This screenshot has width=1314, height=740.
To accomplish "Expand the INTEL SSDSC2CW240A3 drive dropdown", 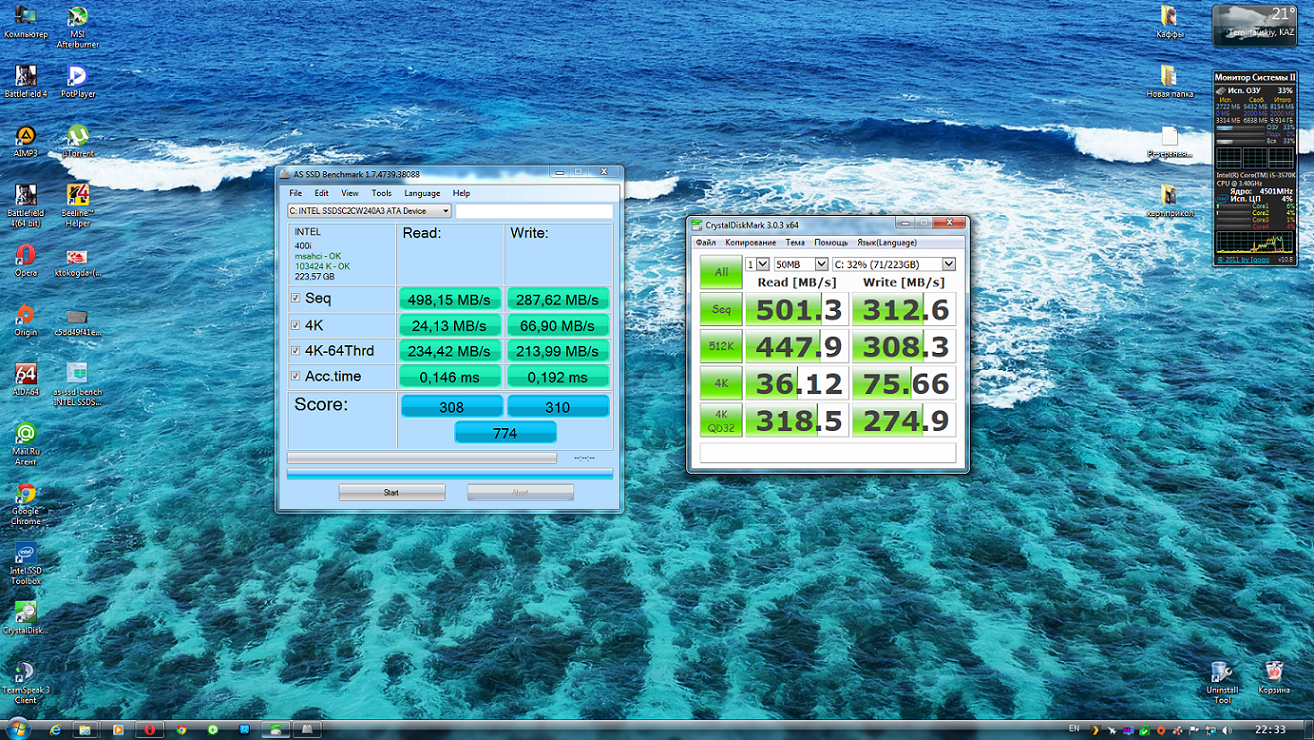I will coord(369,211).
